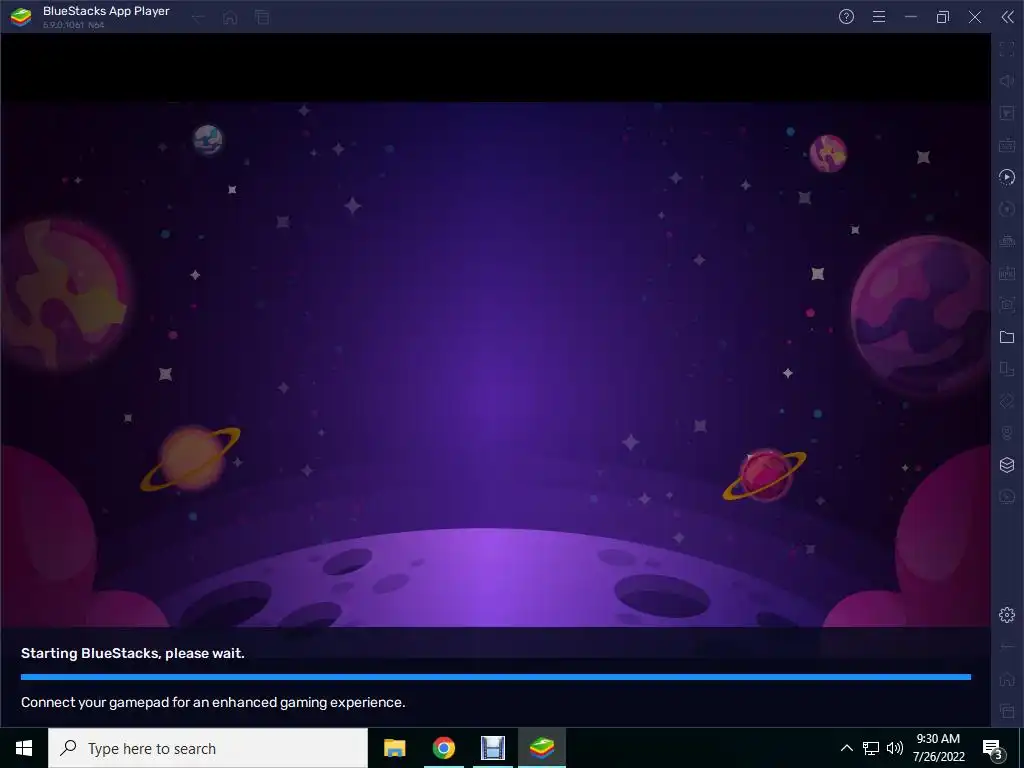The width and height of the screenshot is (1024, 768).
Task: Close the BlueStacks App Player window
Action: click(975, 17)
